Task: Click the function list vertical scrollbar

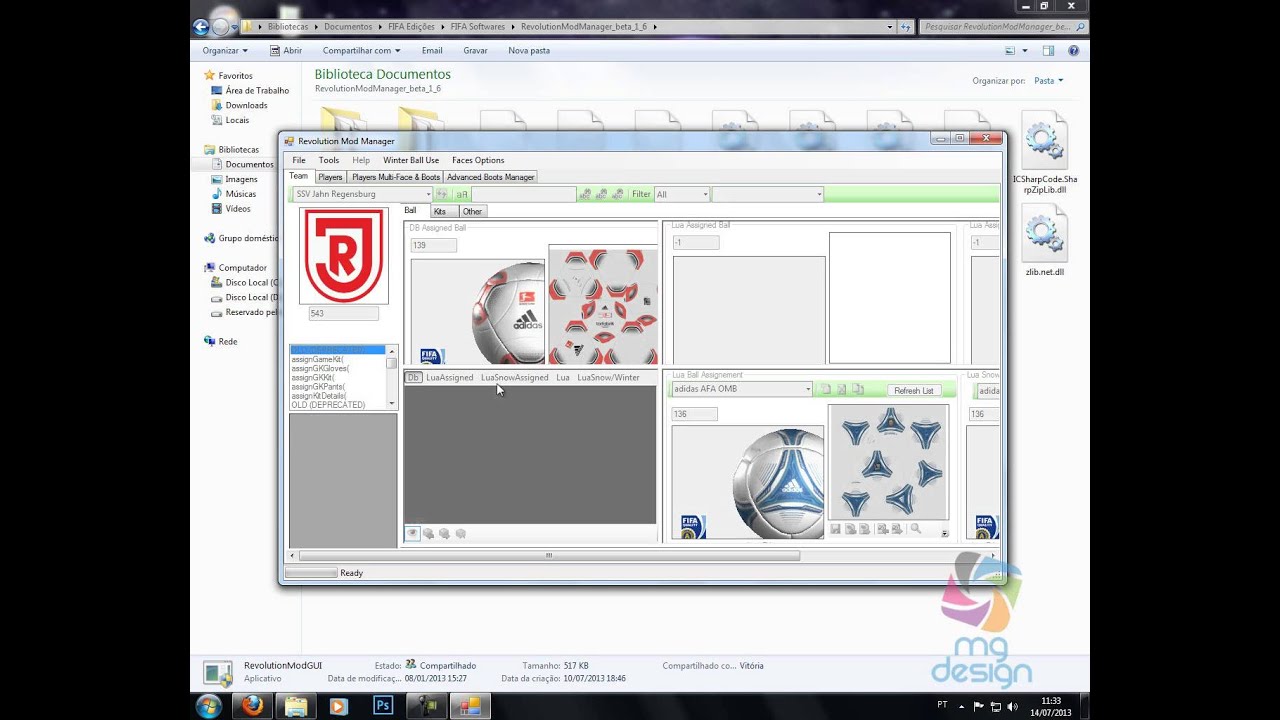Action: [x=391, y=378]
